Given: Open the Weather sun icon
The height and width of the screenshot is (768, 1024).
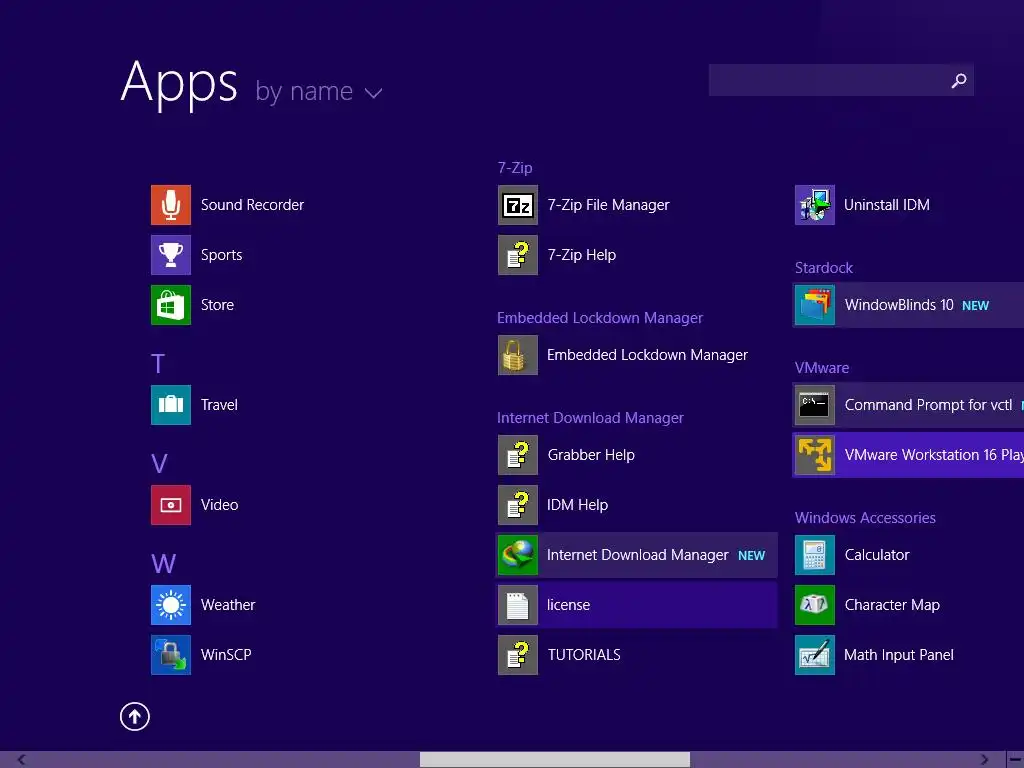Looking at the screenshot, I should (x=170, y=605).
